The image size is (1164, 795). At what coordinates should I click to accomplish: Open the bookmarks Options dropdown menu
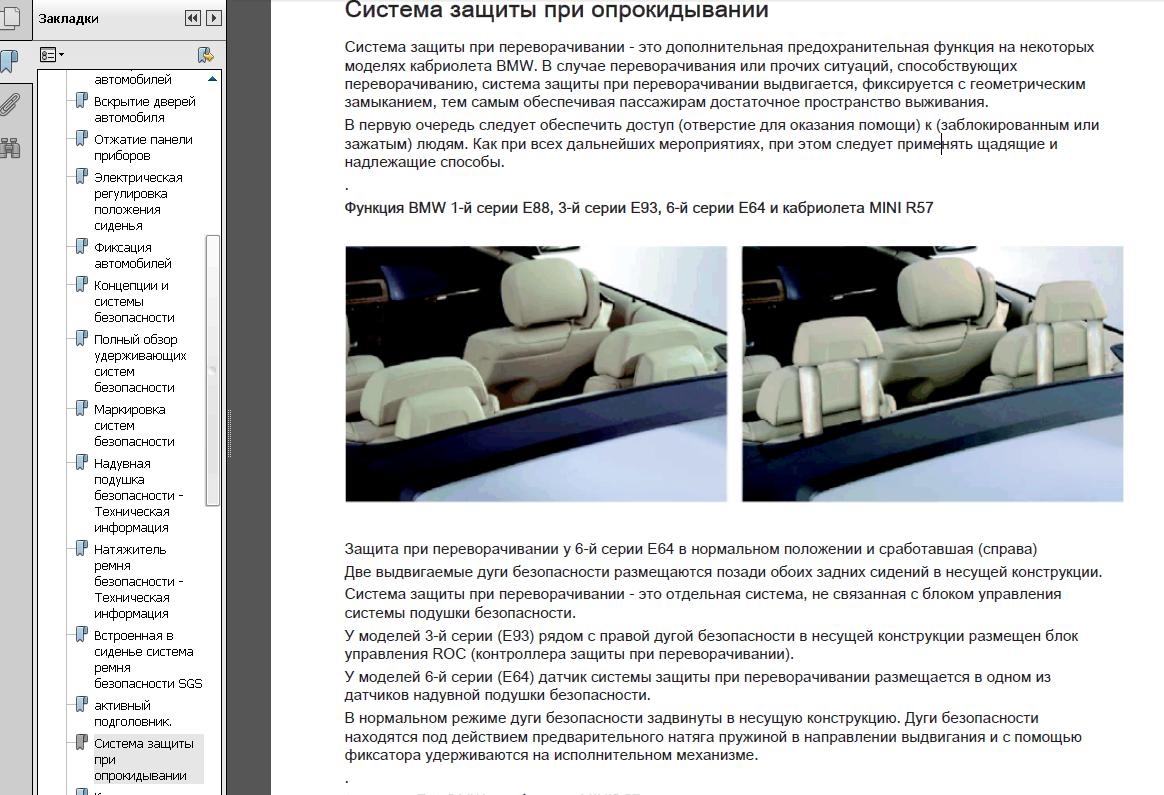[51, 54]
